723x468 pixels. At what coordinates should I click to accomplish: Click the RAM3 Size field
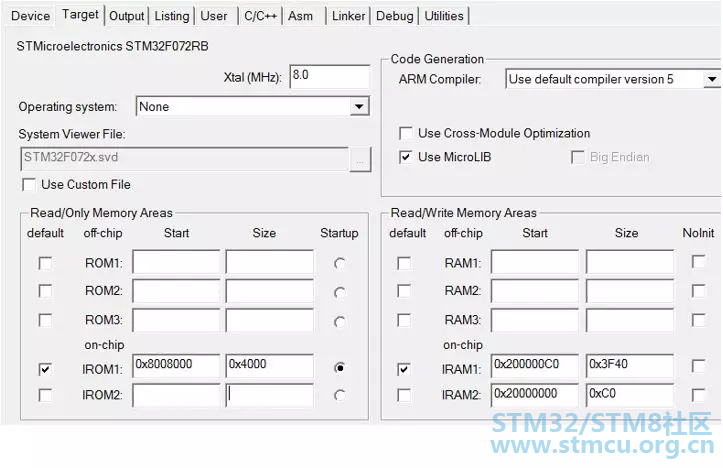coord(630,320)
